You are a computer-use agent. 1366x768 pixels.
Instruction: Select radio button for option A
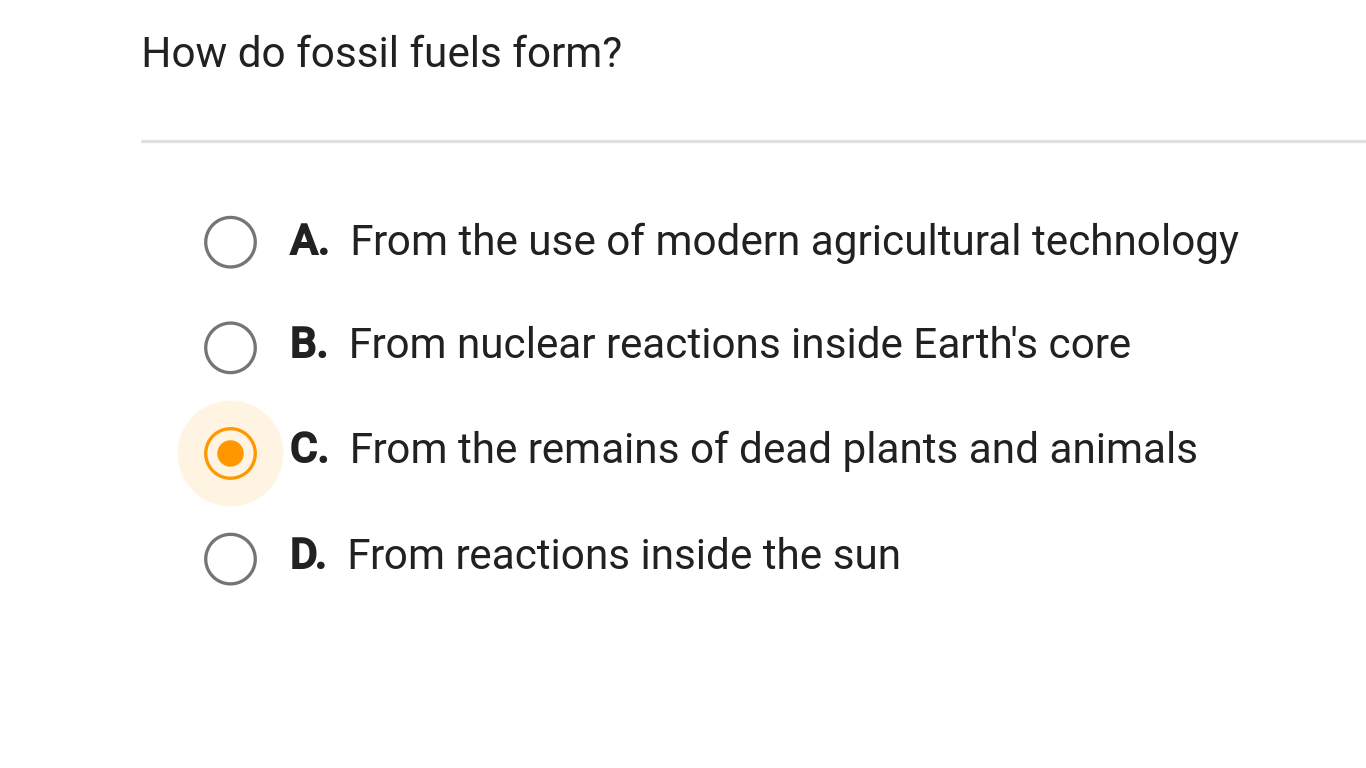point(230,242)
